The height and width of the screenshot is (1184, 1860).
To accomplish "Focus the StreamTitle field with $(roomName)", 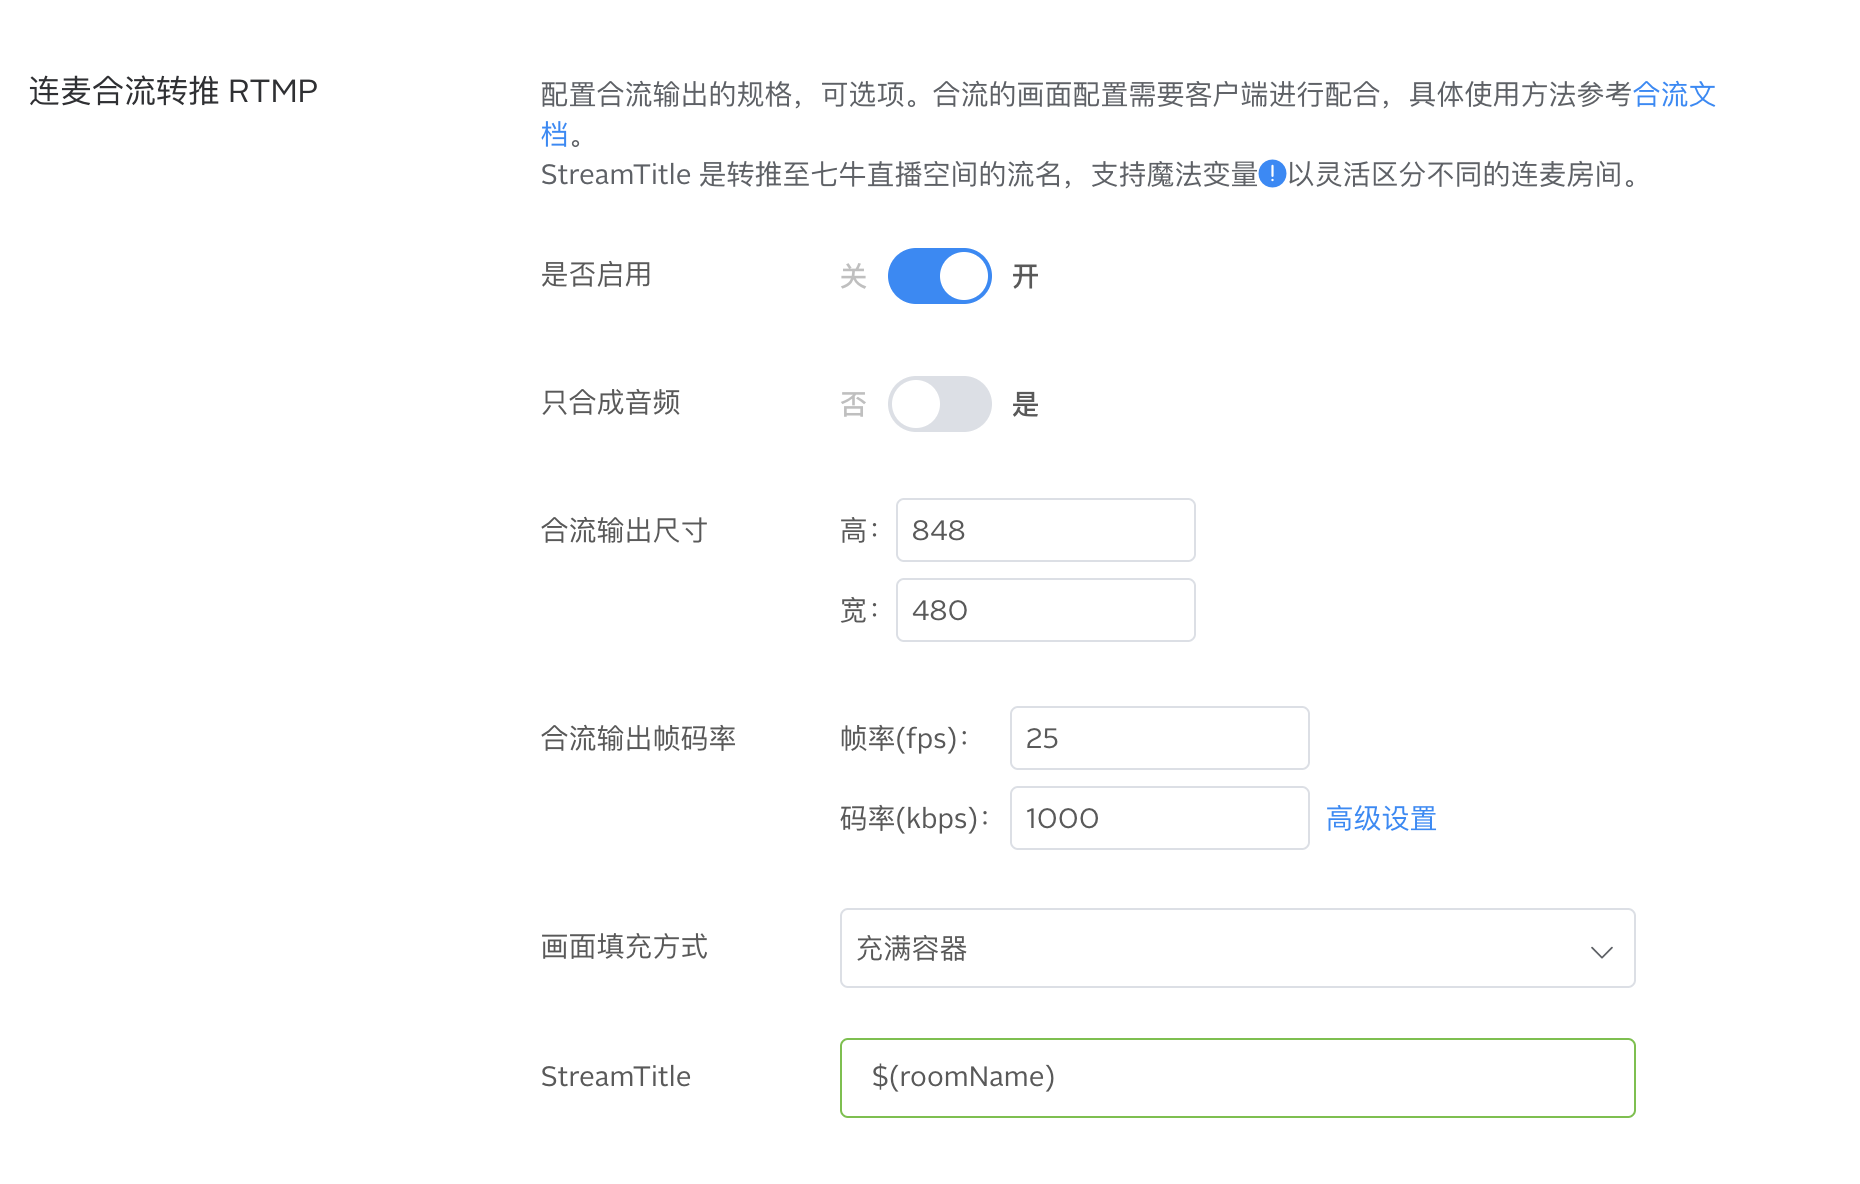I will [x=1238, y=1078].
